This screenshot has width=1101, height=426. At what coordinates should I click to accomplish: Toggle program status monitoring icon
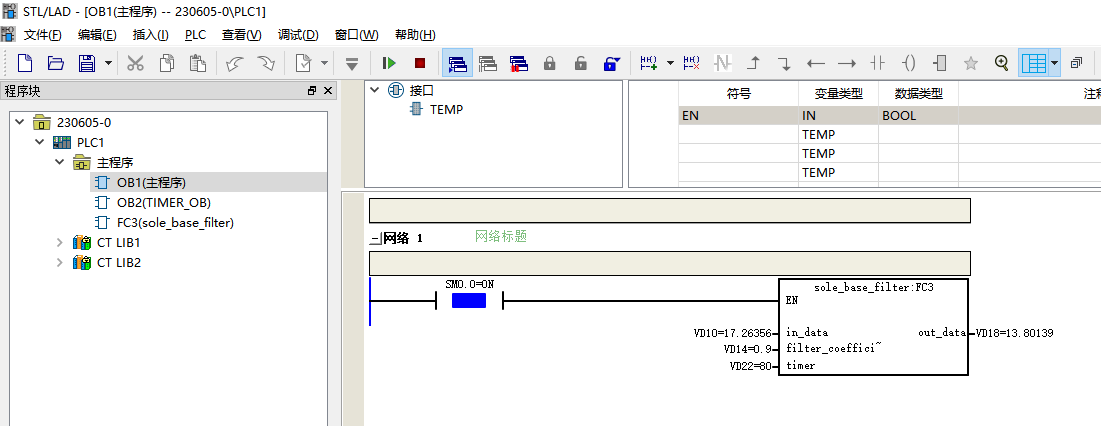(457, 63)
